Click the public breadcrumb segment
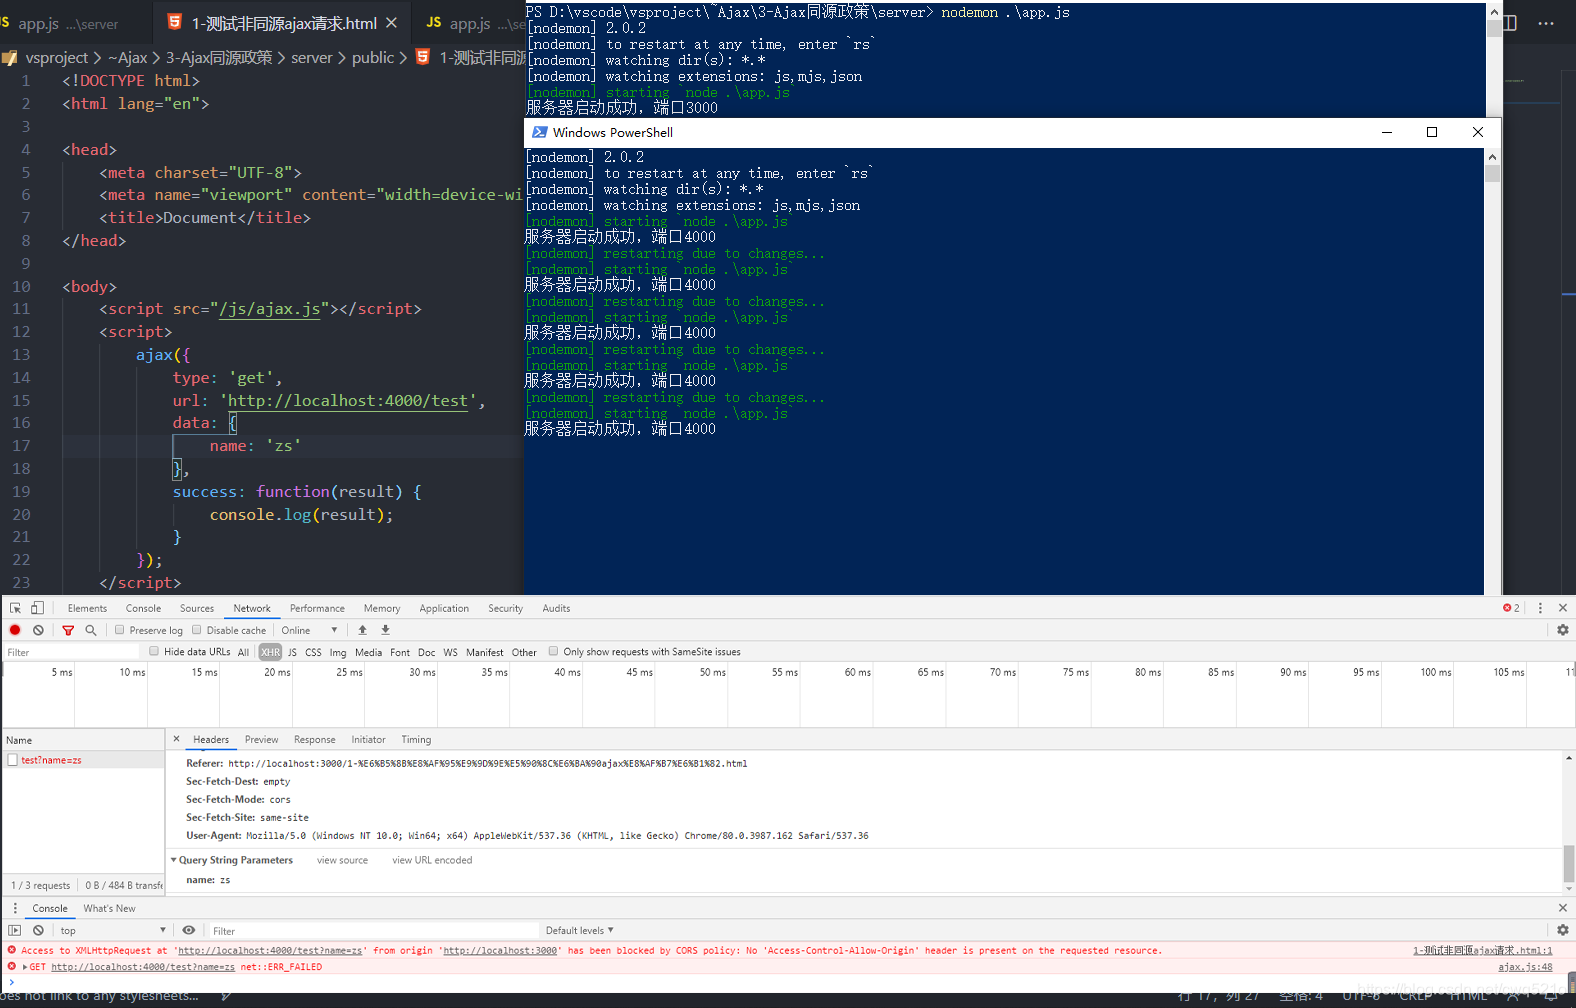 [x=373, y=58]
